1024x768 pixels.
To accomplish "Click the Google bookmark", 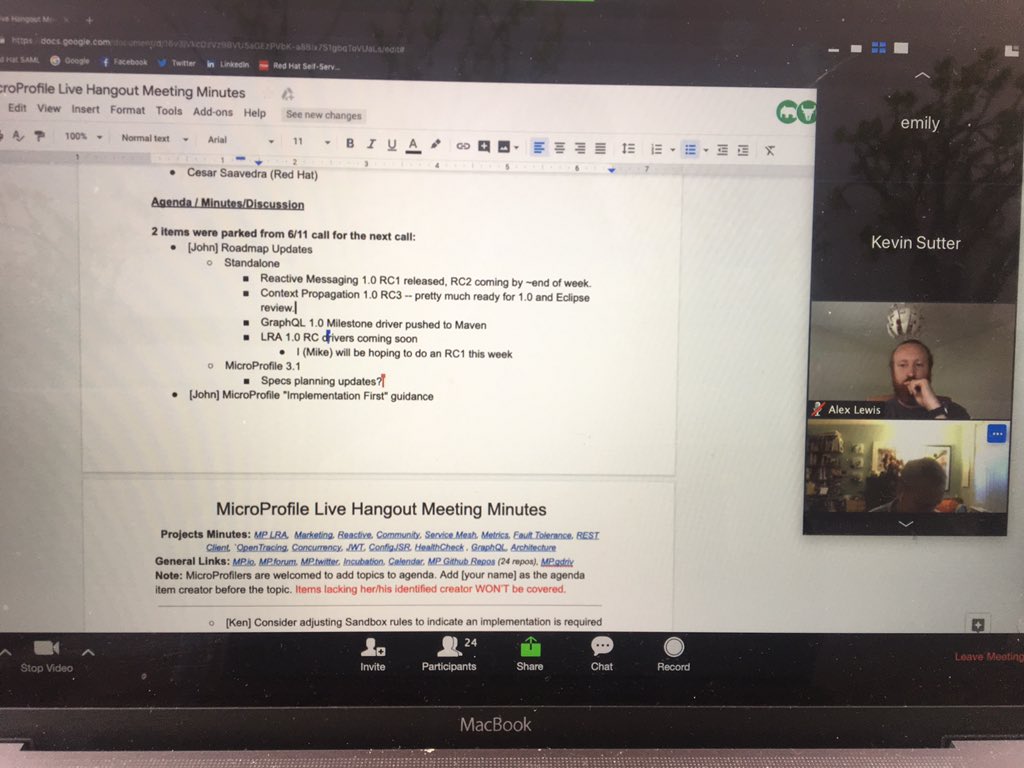I will pyautogui.click(x=70, y=61).
